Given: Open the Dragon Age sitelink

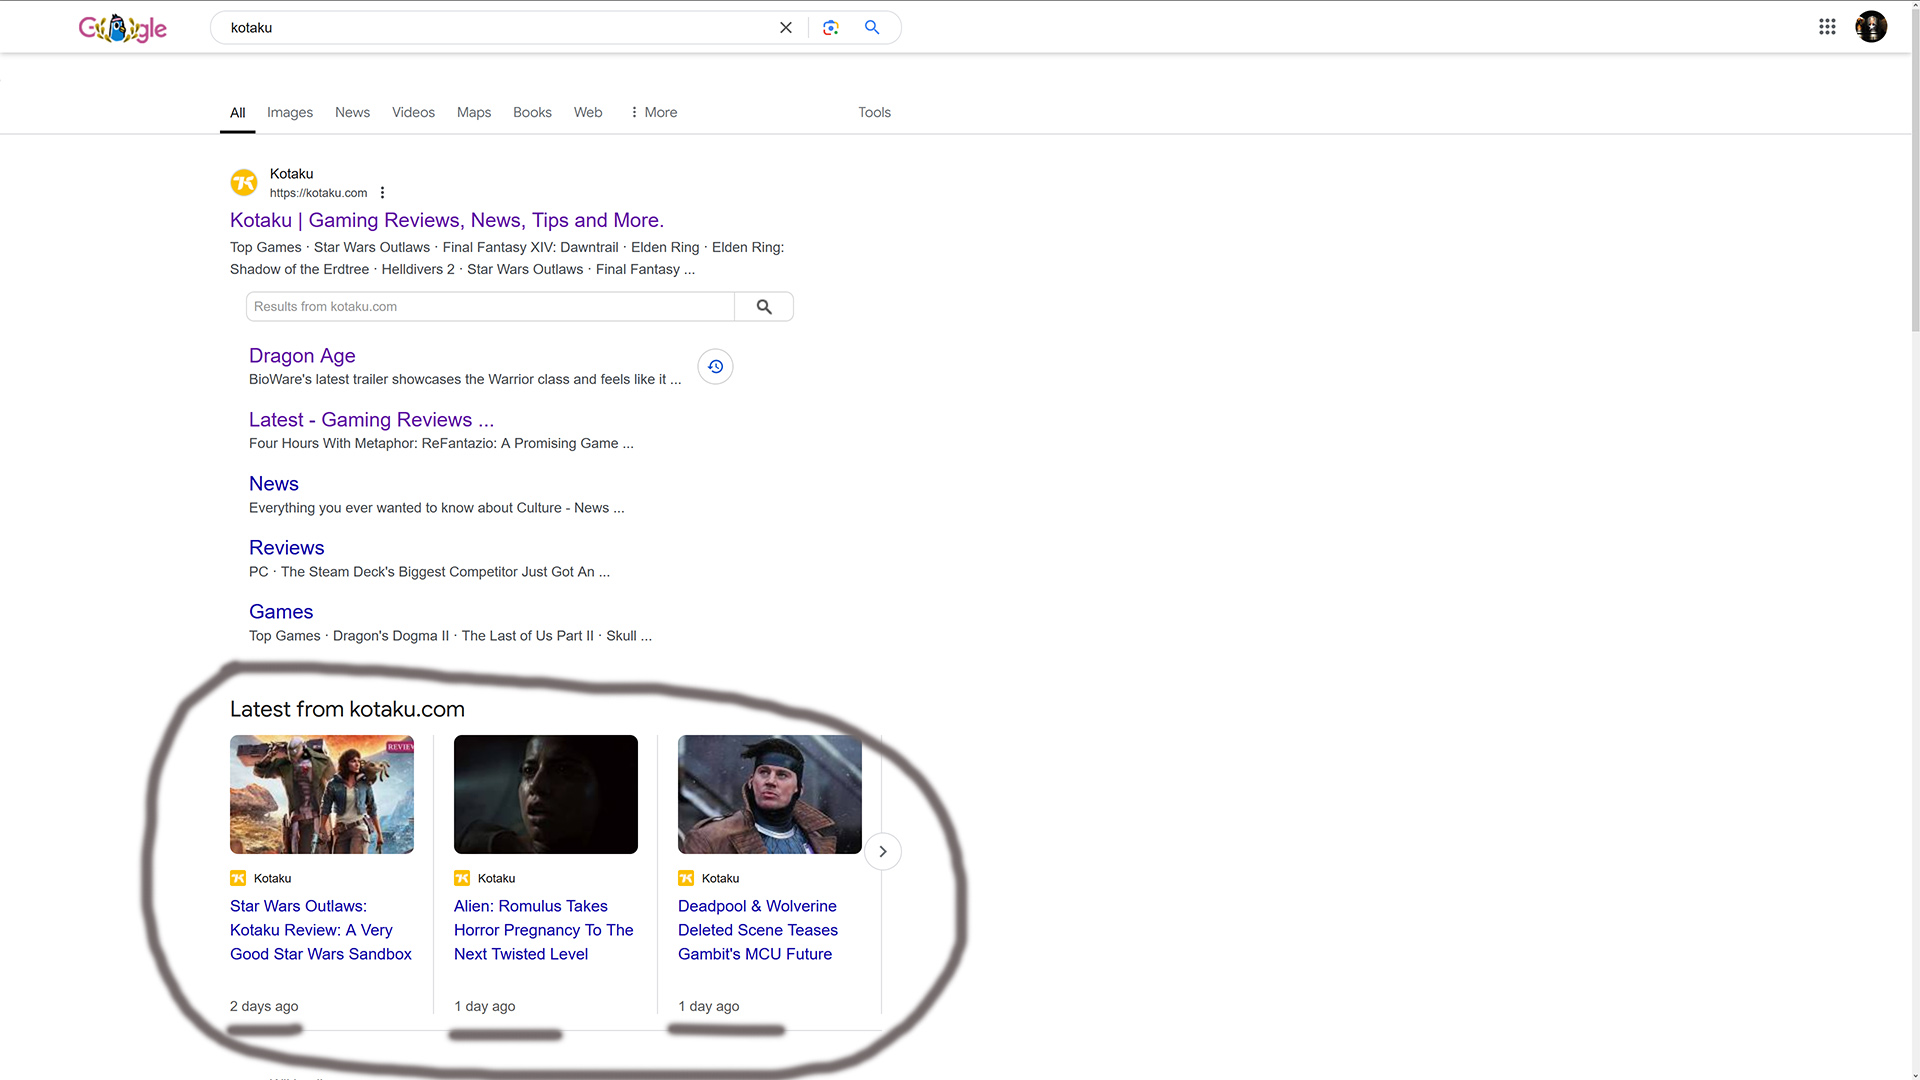Looking at the screenshot, I should [302, 356].
